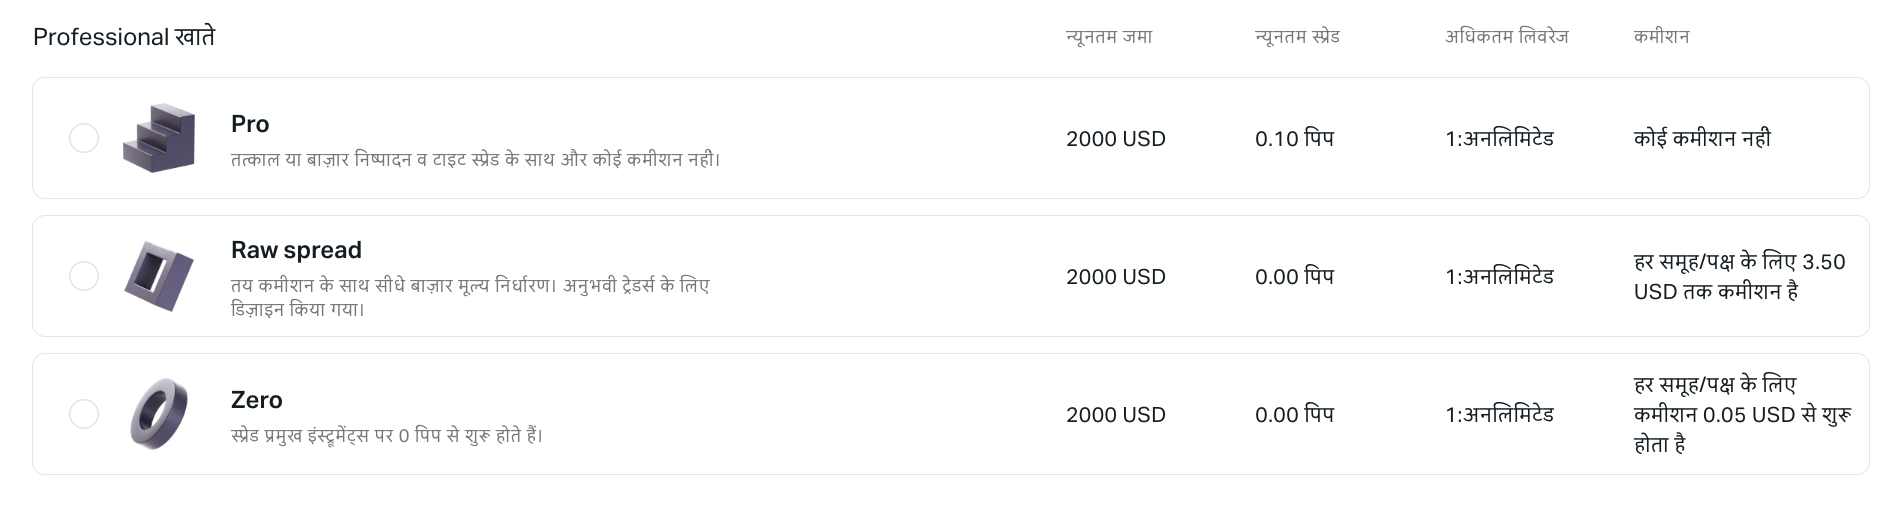Click the Zero account ring icon
1900x505 pixels.
click(x=160, y=414)
